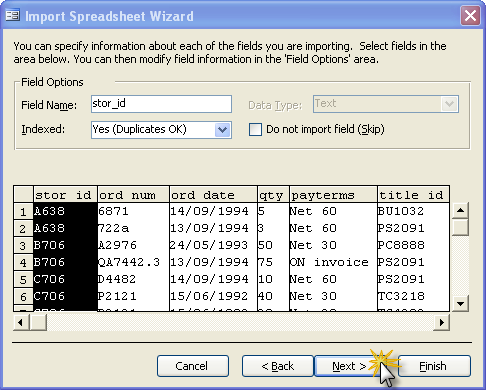Click the scroll down arrow of data preview

pyautogui.click(x=460, y=303)
